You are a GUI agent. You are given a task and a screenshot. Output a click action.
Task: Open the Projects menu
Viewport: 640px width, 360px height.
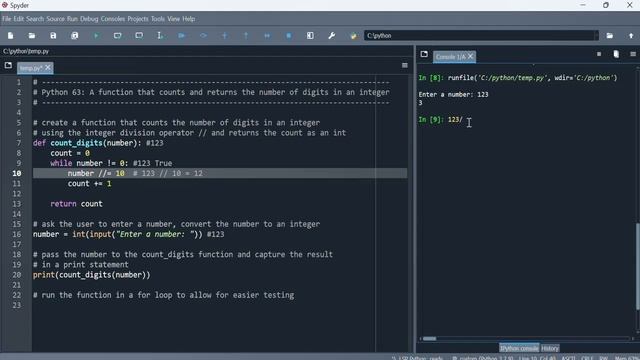point(138,19)
